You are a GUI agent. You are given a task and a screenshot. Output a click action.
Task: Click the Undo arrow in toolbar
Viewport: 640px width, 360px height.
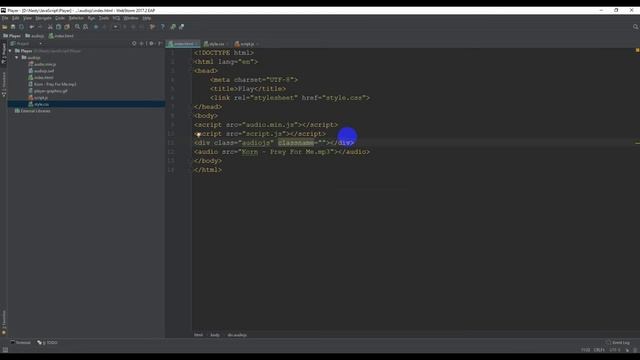point(31,27)
